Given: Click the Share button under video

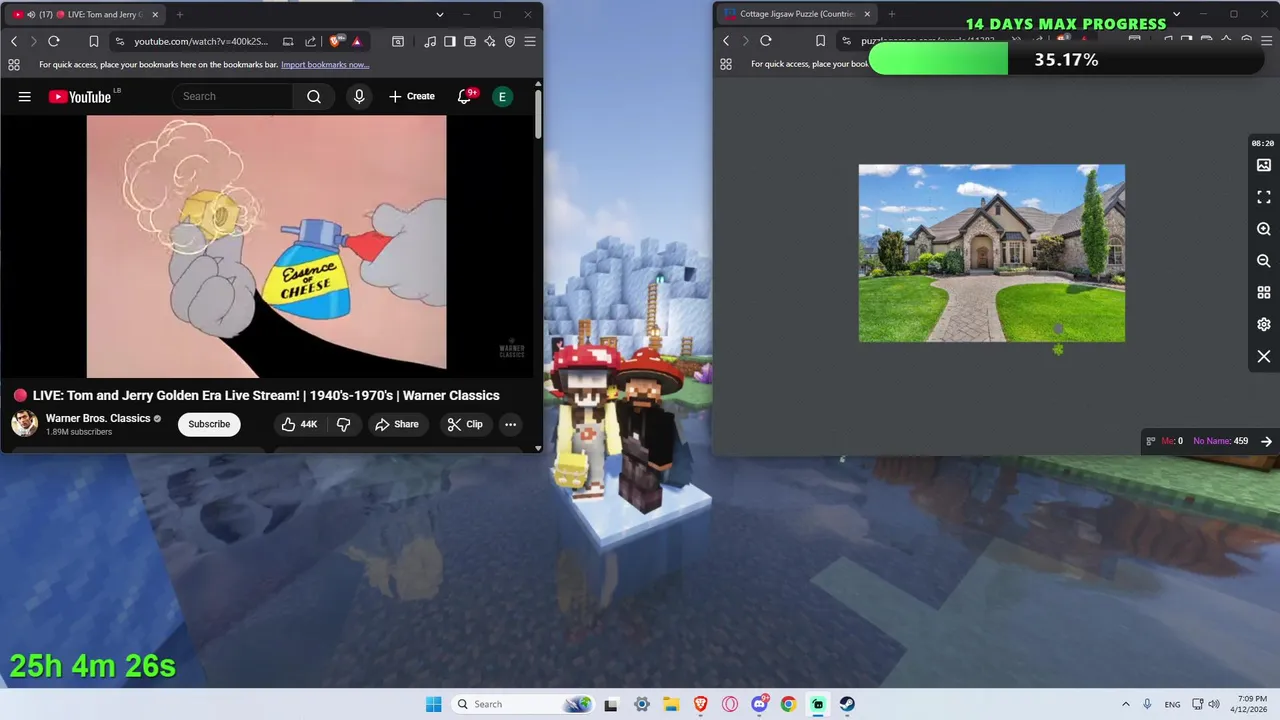Looking at the screenshot, I should (x=397, y=424).
